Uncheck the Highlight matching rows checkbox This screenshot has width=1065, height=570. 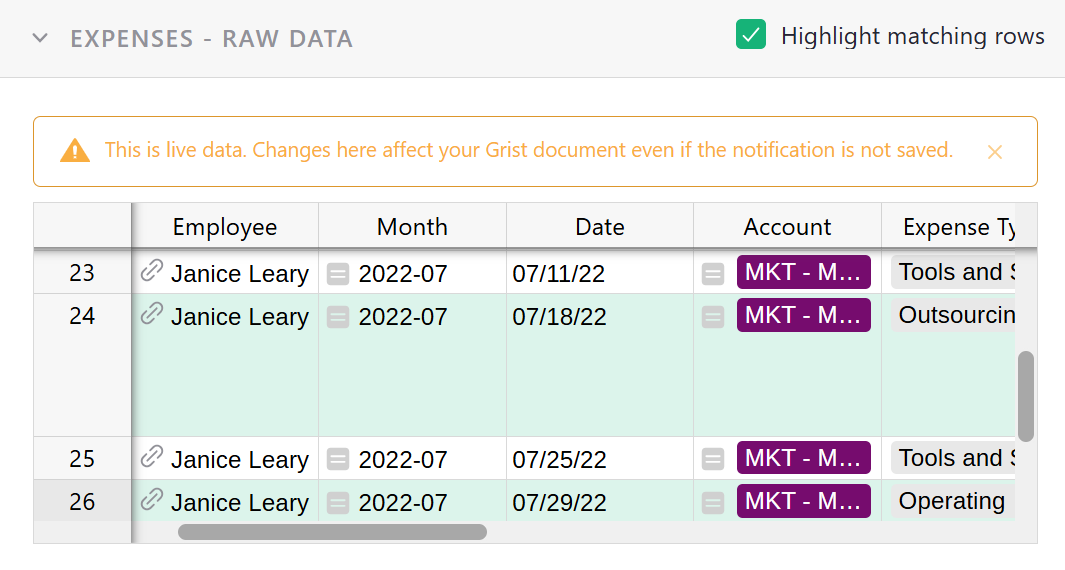tap(750, 36)
